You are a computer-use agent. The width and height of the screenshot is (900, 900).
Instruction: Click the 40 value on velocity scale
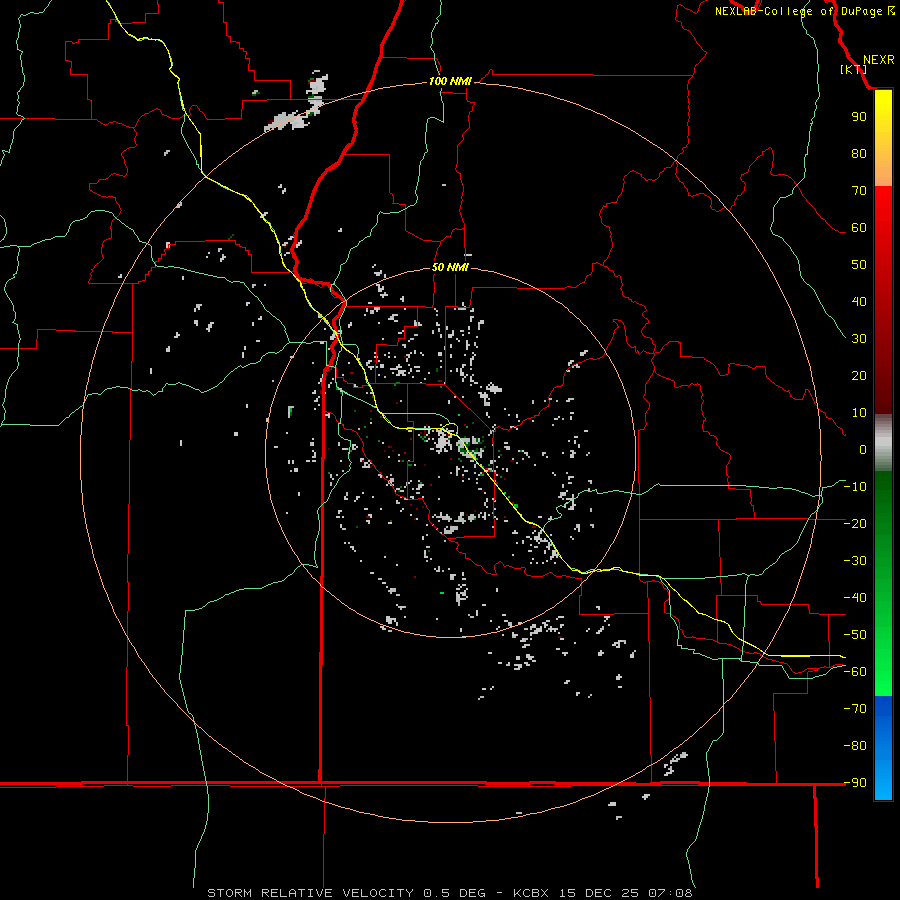[859, 301]
